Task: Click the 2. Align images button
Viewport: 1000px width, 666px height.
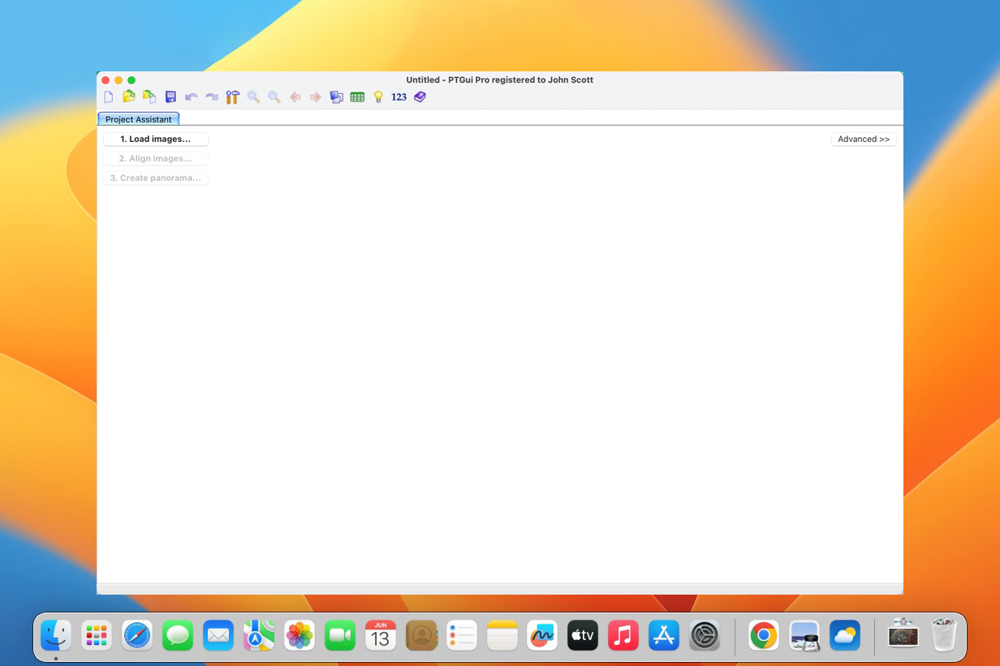Action: tap(156, 158)
